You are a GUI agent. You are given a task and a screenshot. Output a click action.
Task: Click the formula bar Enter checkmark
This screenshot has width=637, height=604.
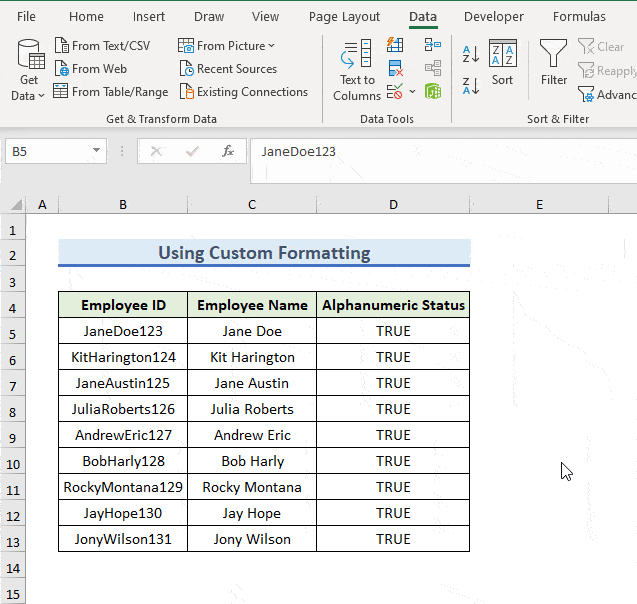tap(192, 152)
